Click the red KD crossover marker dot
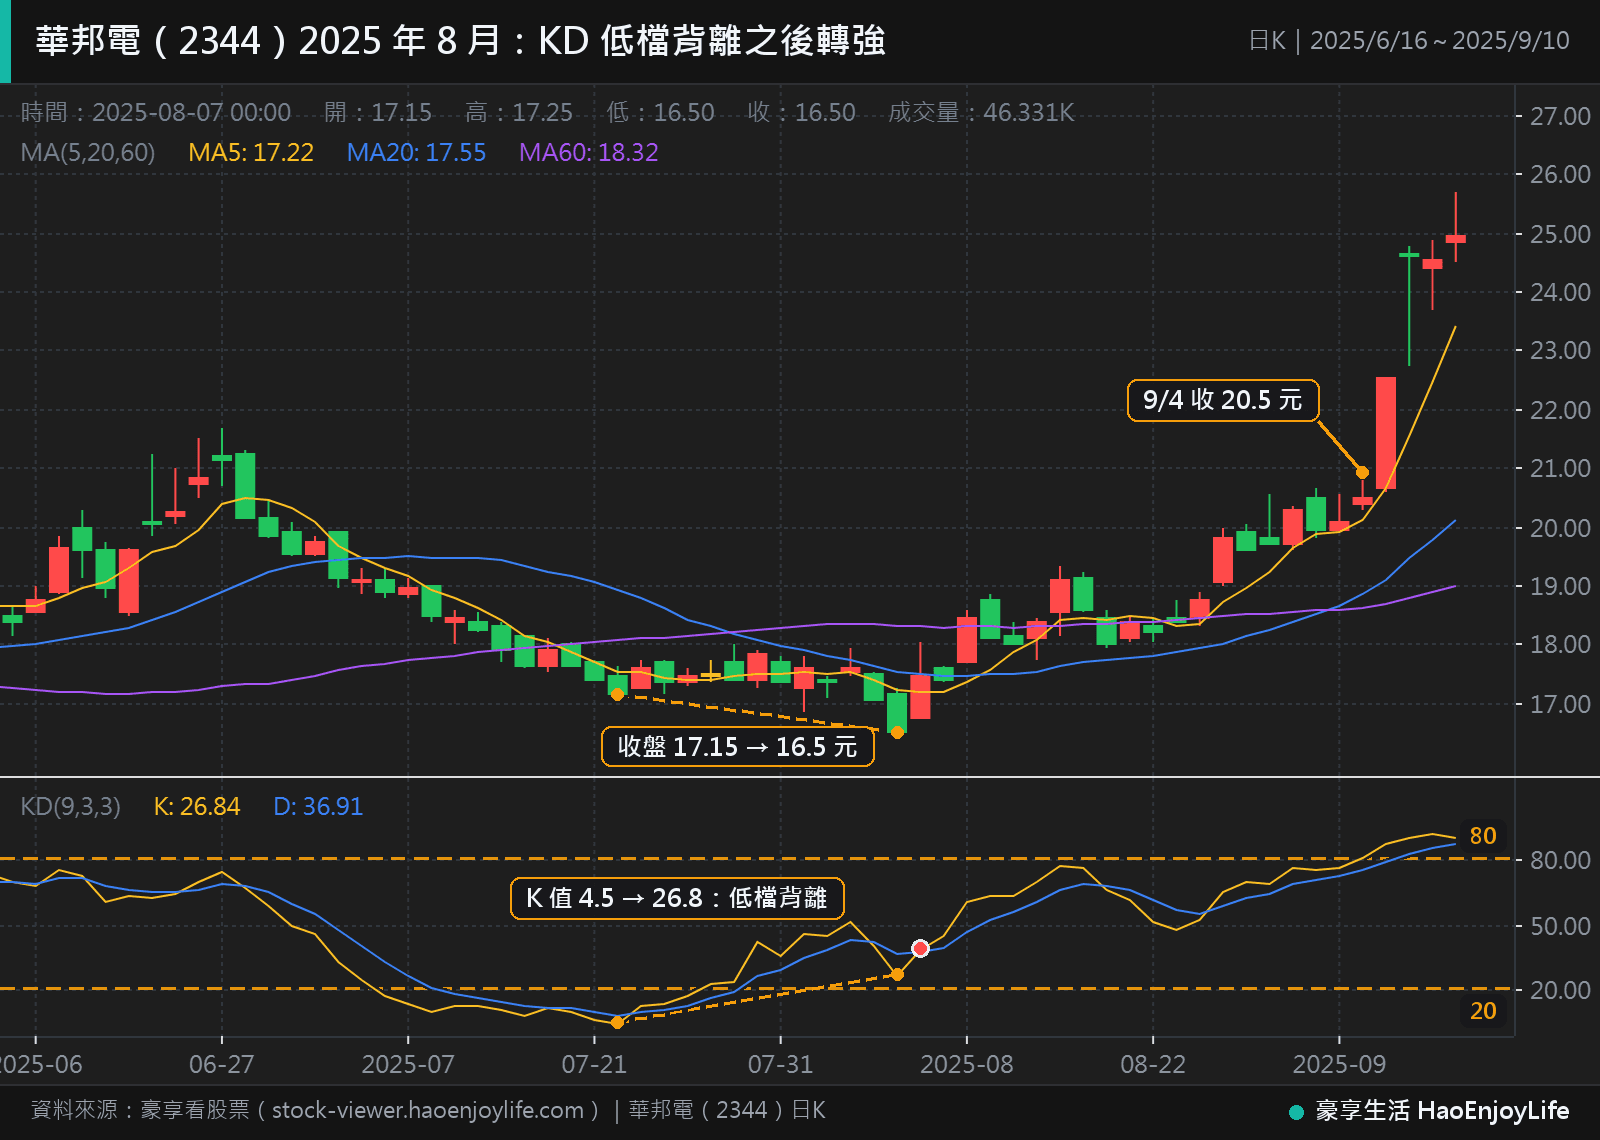Image resolution: width=1600 pixels, height=1140 pixels. (920, 948)
